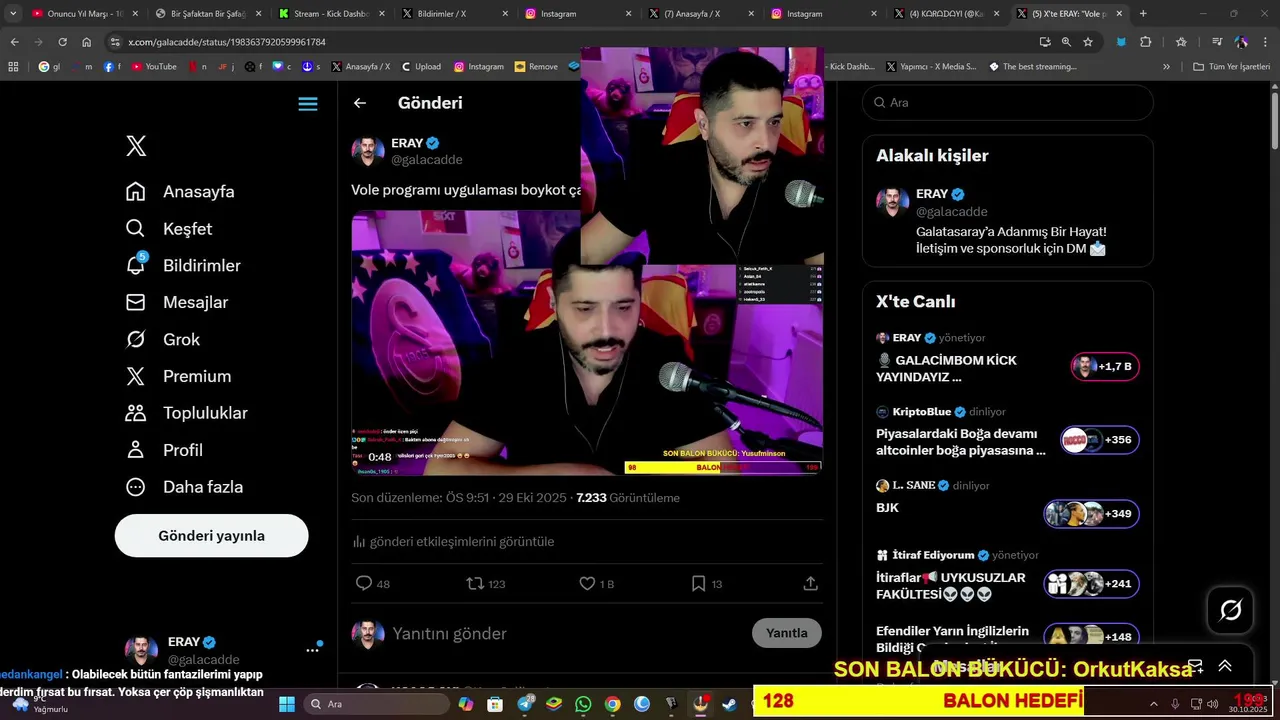Open tab search dropdown
Screen dimensions: 1280x720
pyautogui.click(x=13, y=14)
